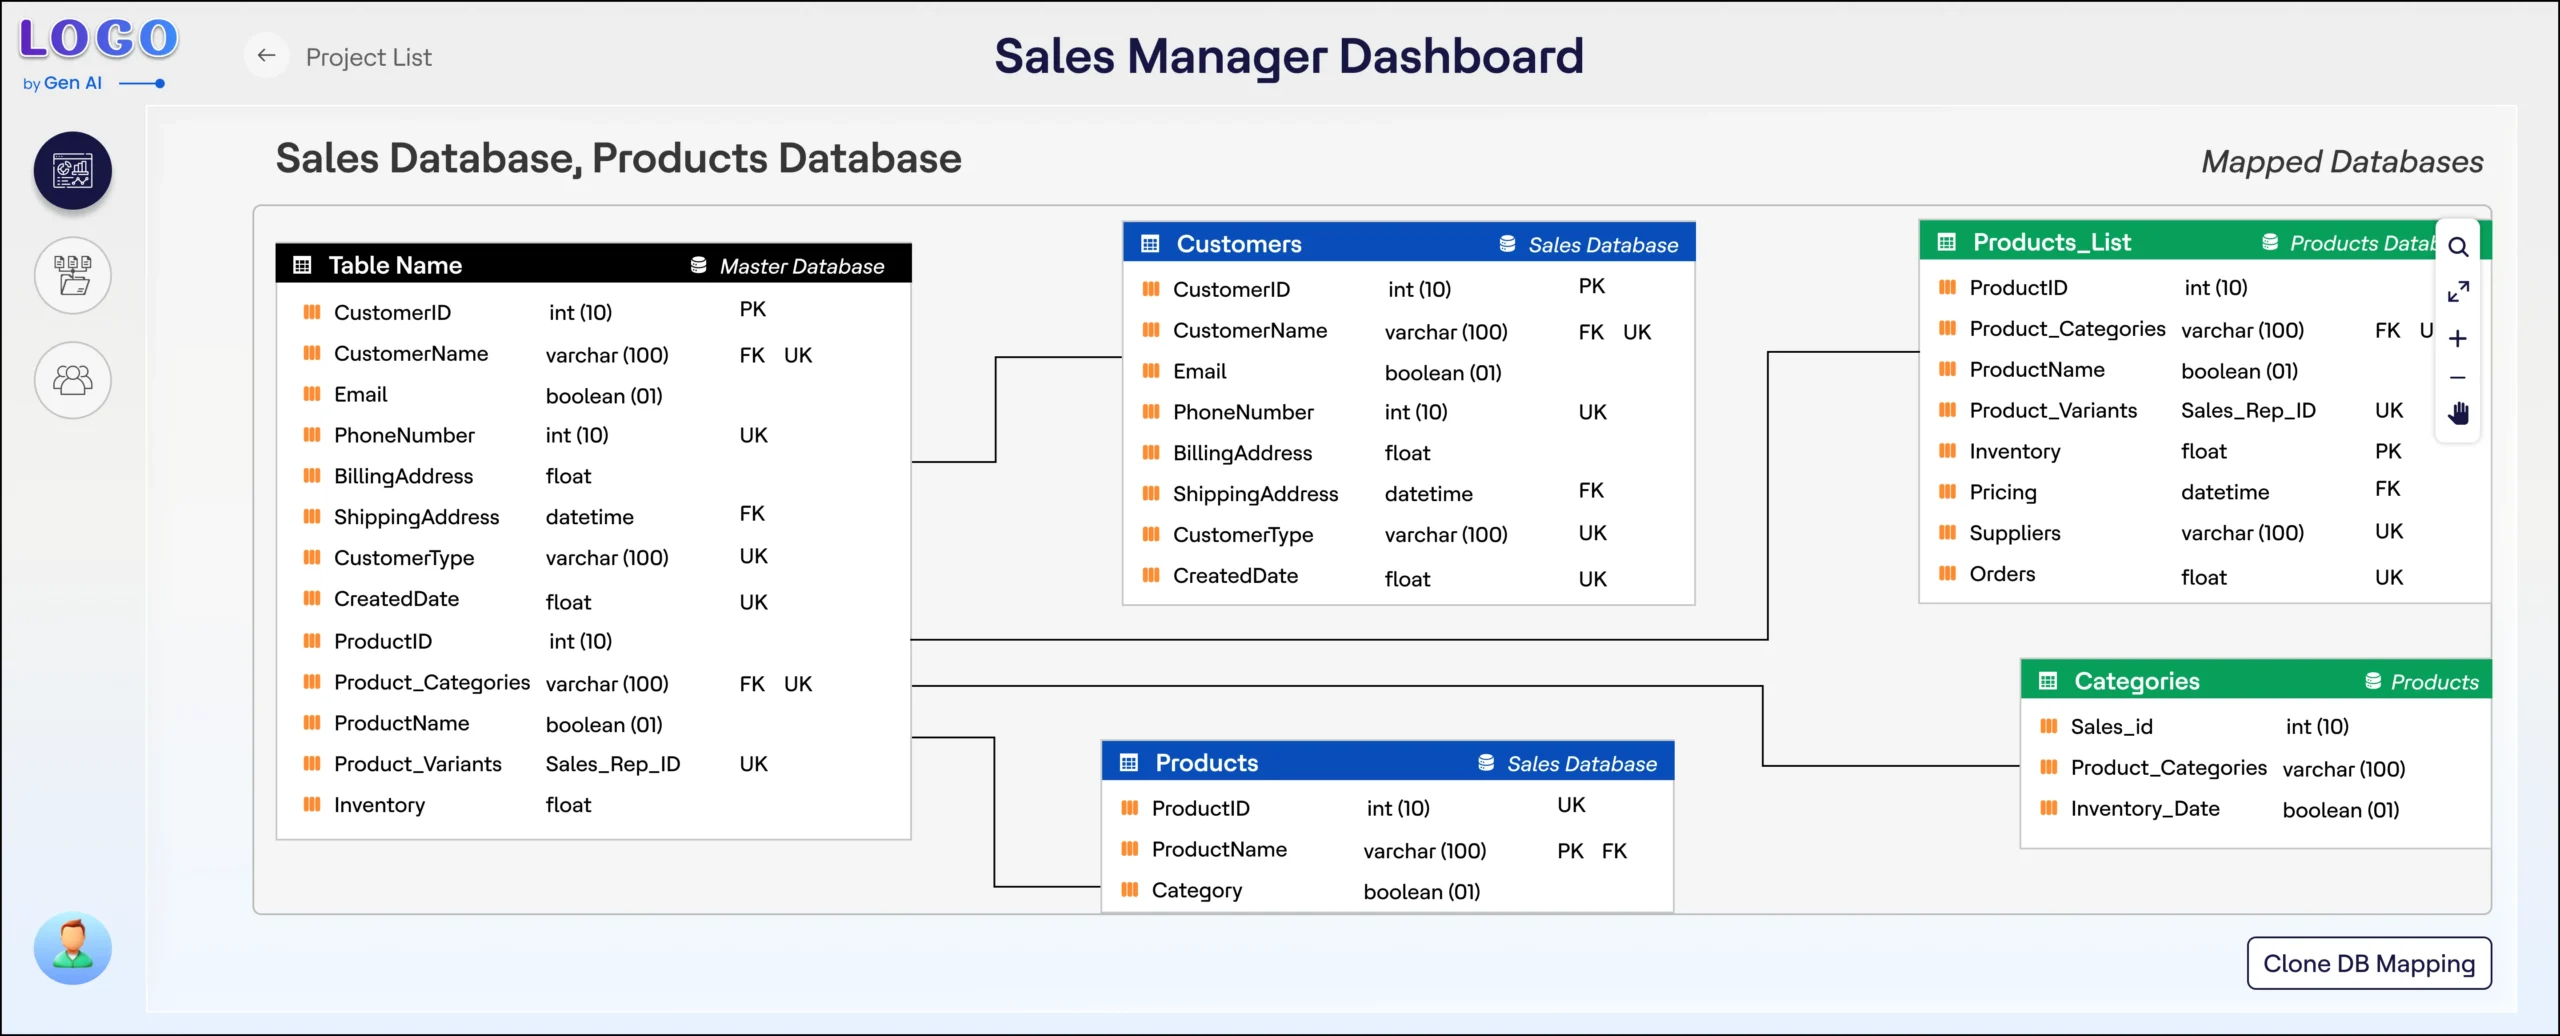Select the Categories table header

pos(2256,680)
